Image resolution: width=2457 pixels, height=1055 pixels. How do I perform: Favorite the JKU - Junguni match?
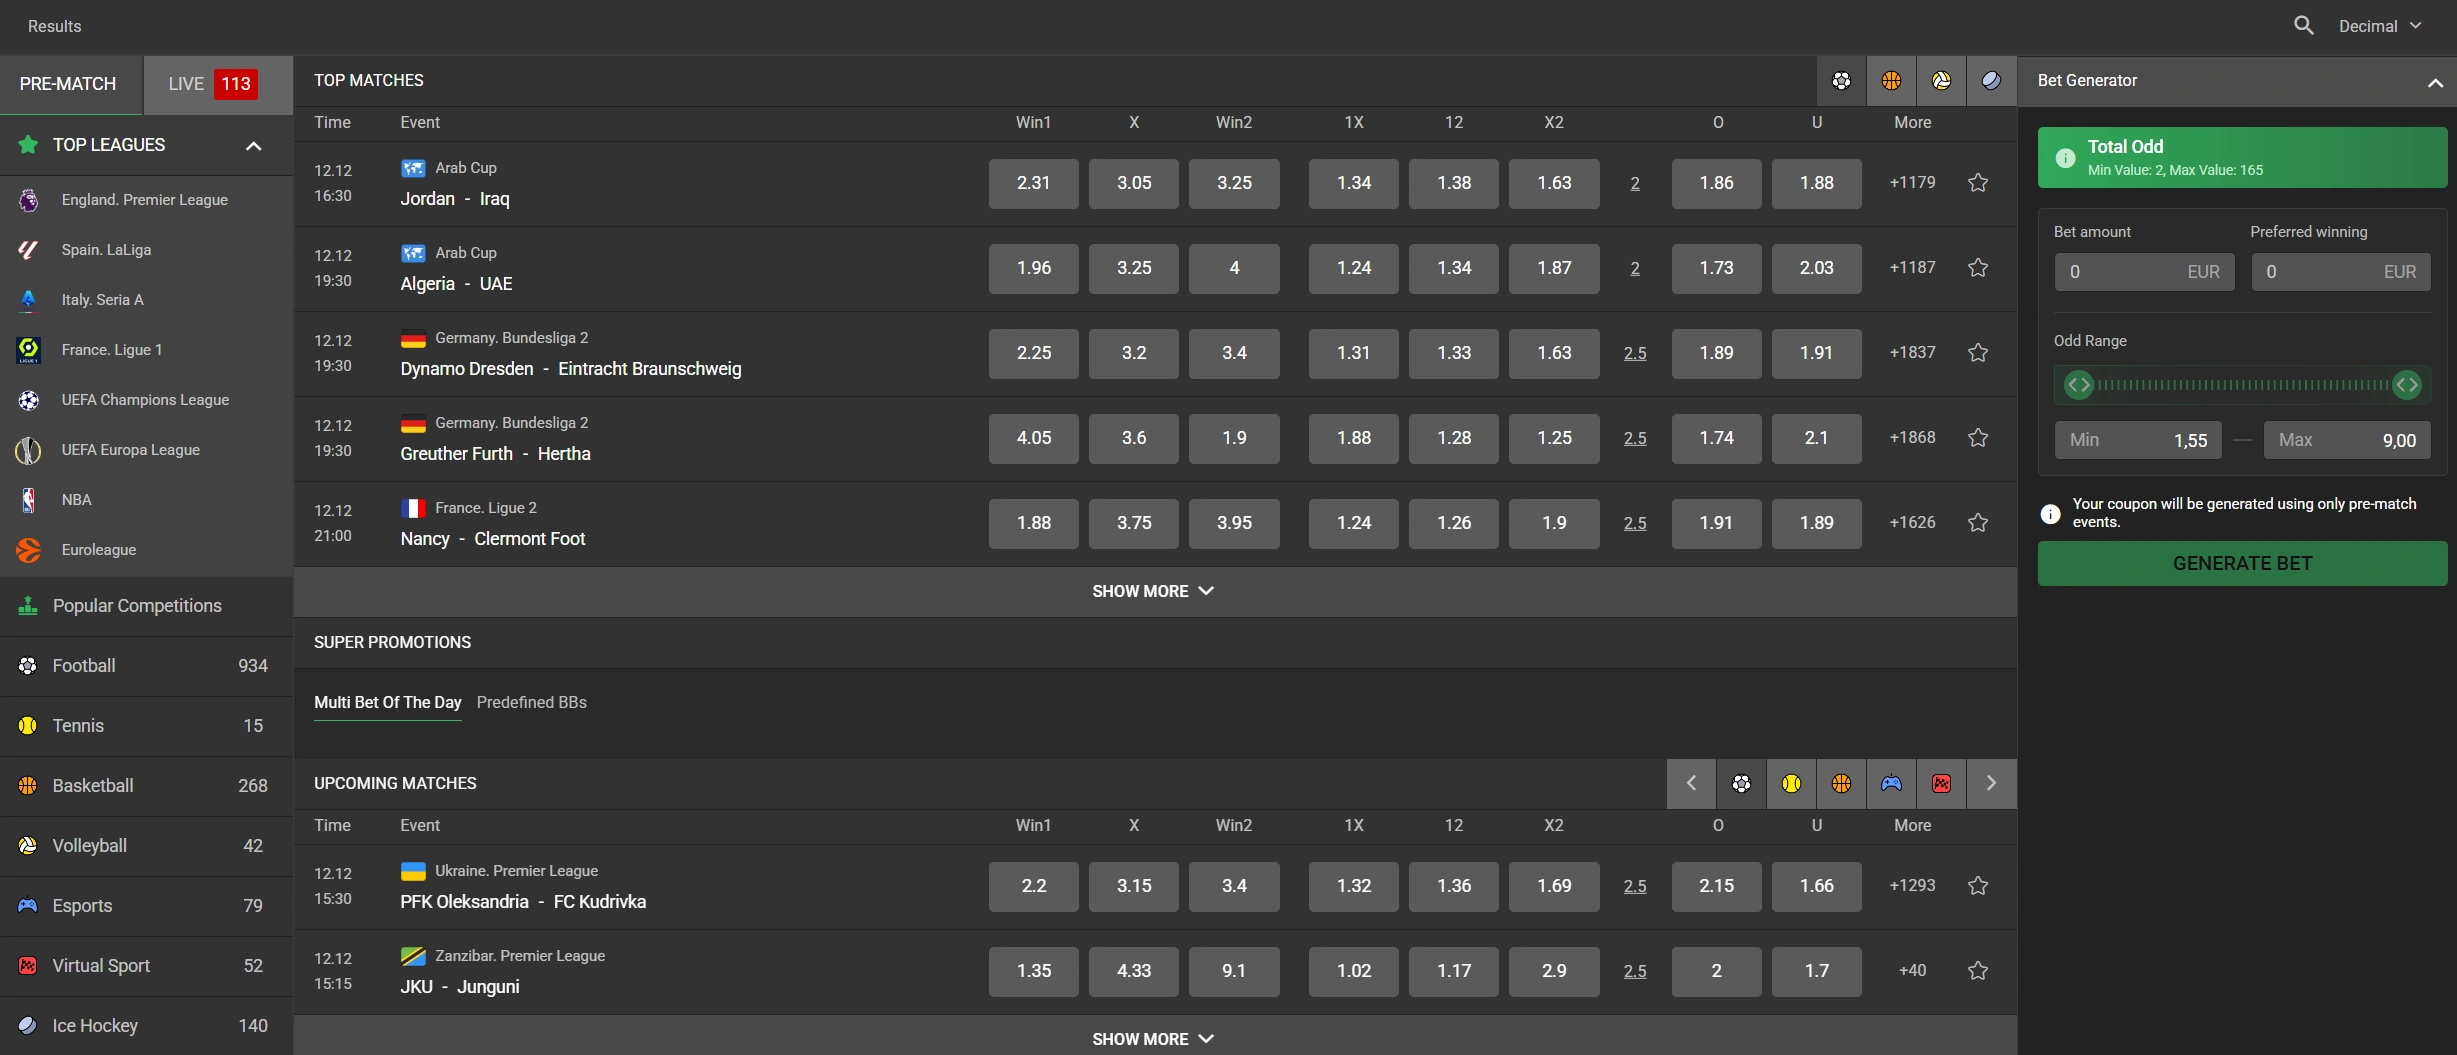click(1978, 971)
